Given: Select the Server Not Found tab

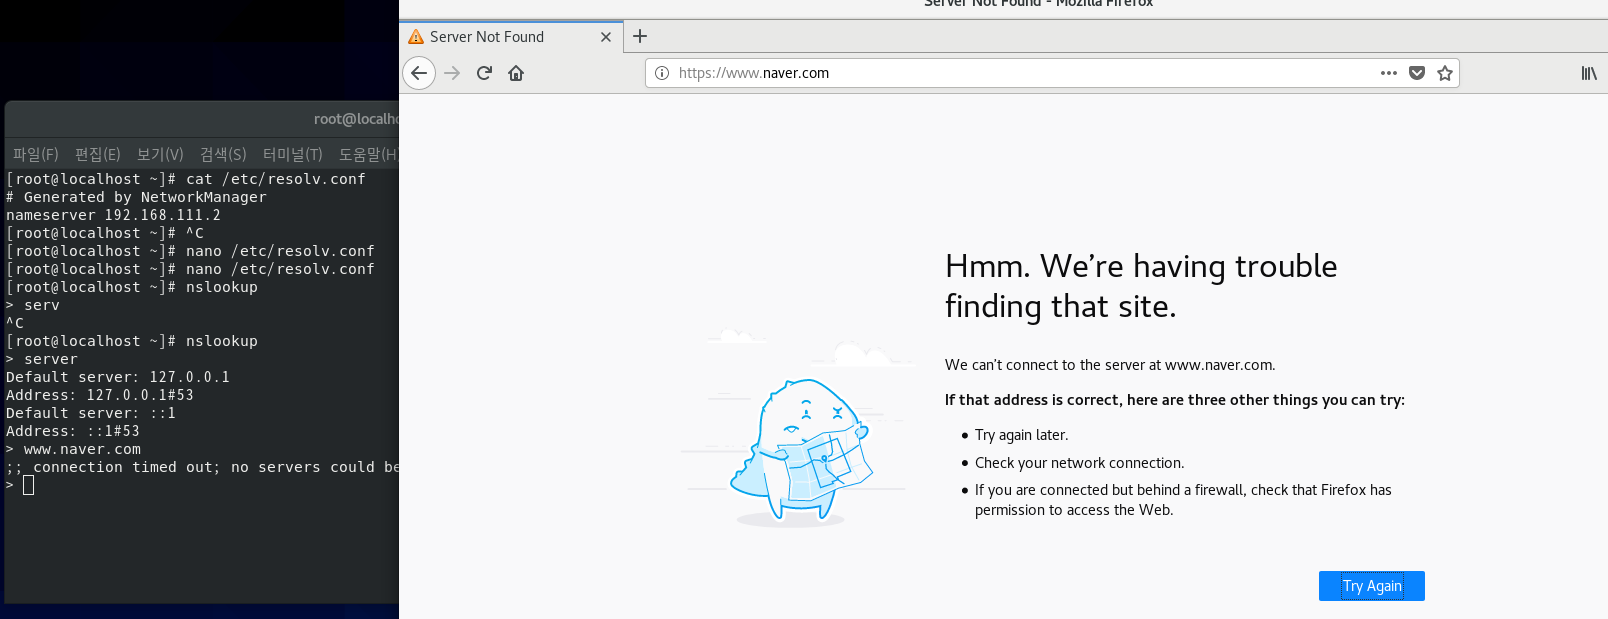Looking at the screenshot, I should [x=512, y=37].
